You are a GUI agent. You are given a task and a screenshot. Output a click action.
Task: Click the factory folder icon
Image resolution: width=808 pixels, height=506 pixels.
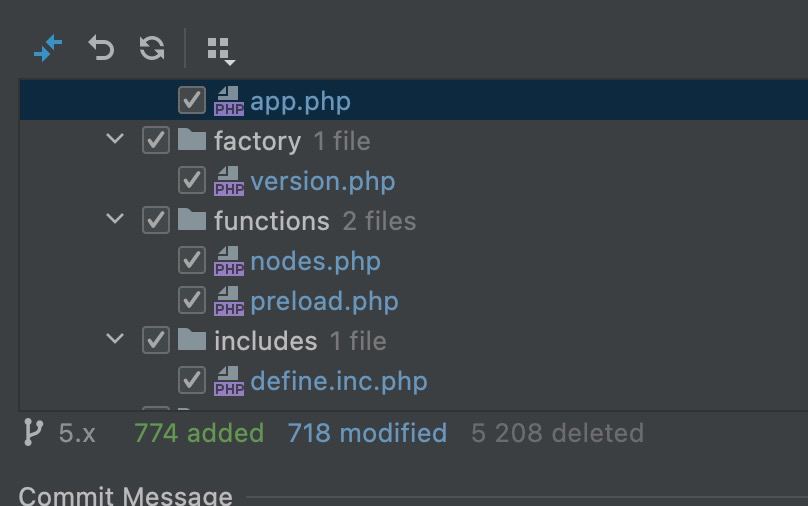click(x=192, y=140)
